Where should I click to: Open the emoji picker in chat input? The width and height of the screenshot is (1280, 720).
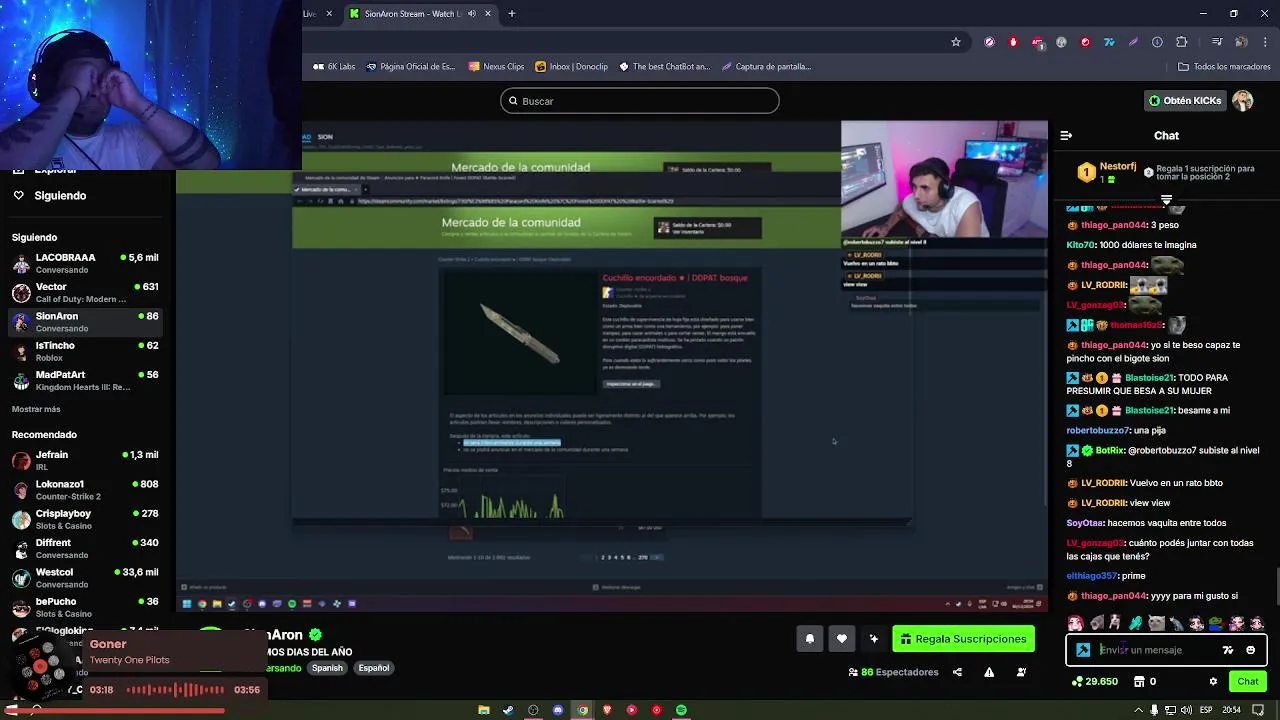[x=1250, y=650]
